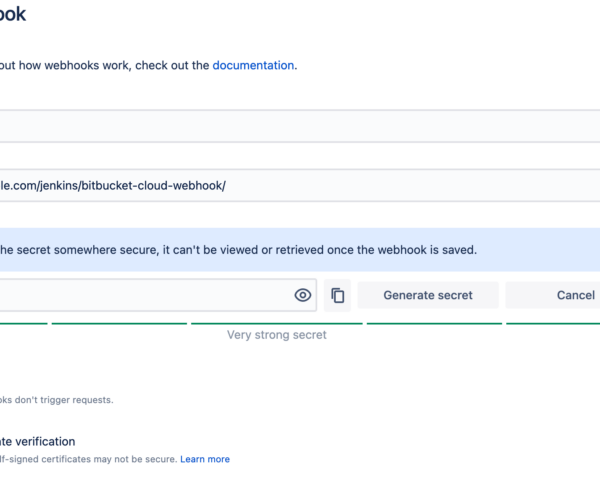Image resolution: width=600 pixels, height=480 pixels.
Task: Click the fourth strength bar segment from left
Action: (x=434, y=323)
